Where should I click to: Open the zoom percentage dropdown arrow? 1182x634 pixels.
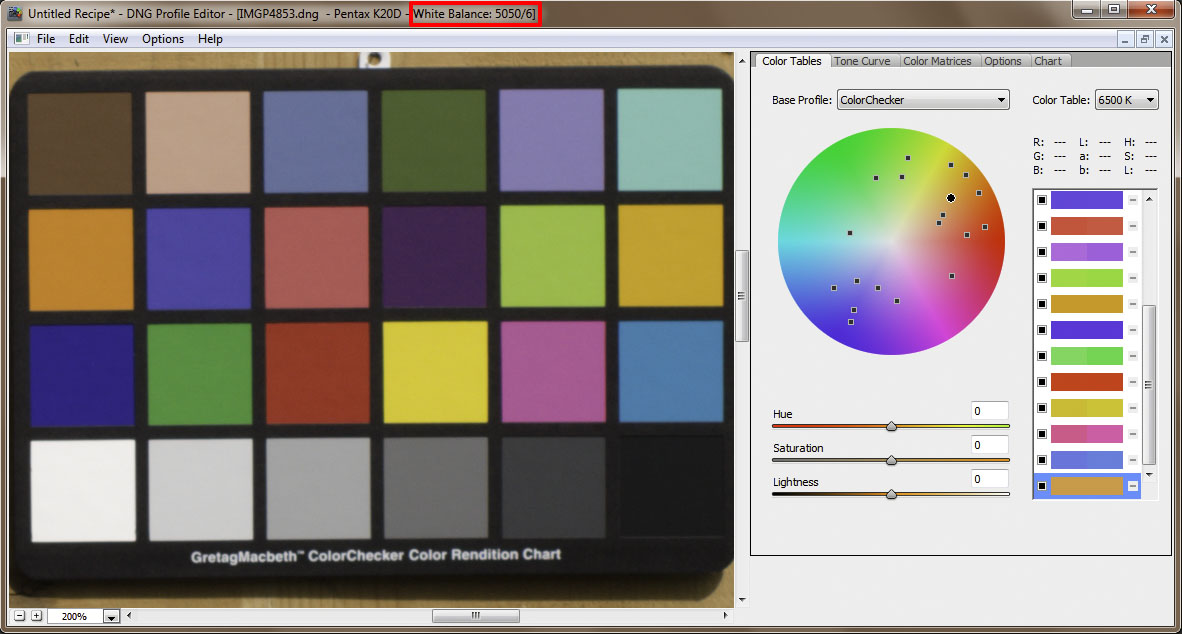coord(112,617)
